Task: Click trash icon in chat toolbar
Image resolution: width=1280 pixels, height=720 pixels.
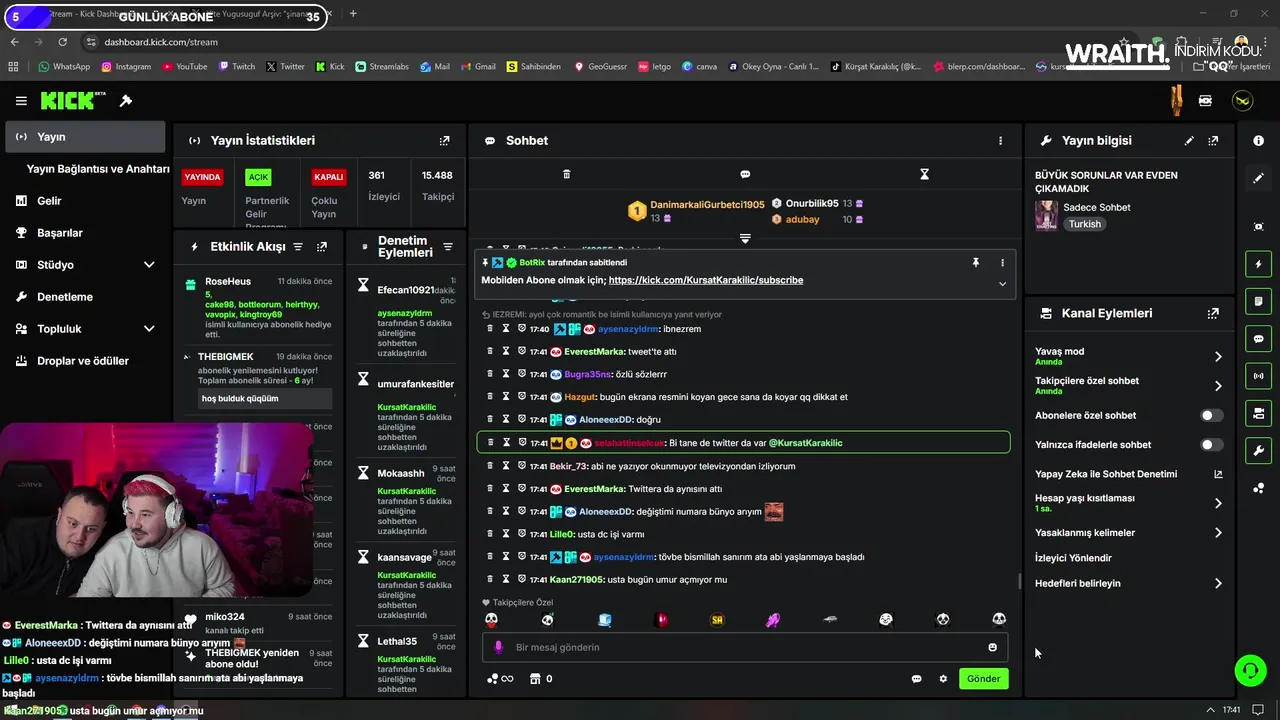Action: click(x=566, y=174)
